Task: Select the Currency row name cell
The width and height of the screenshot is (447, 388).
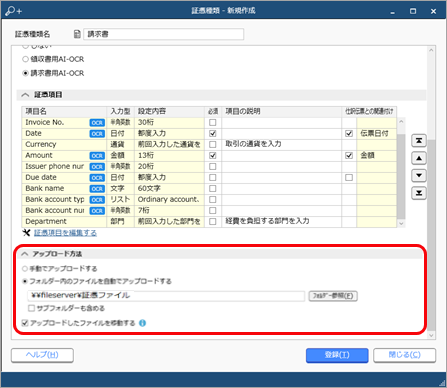Action: [x=64, y=144]
